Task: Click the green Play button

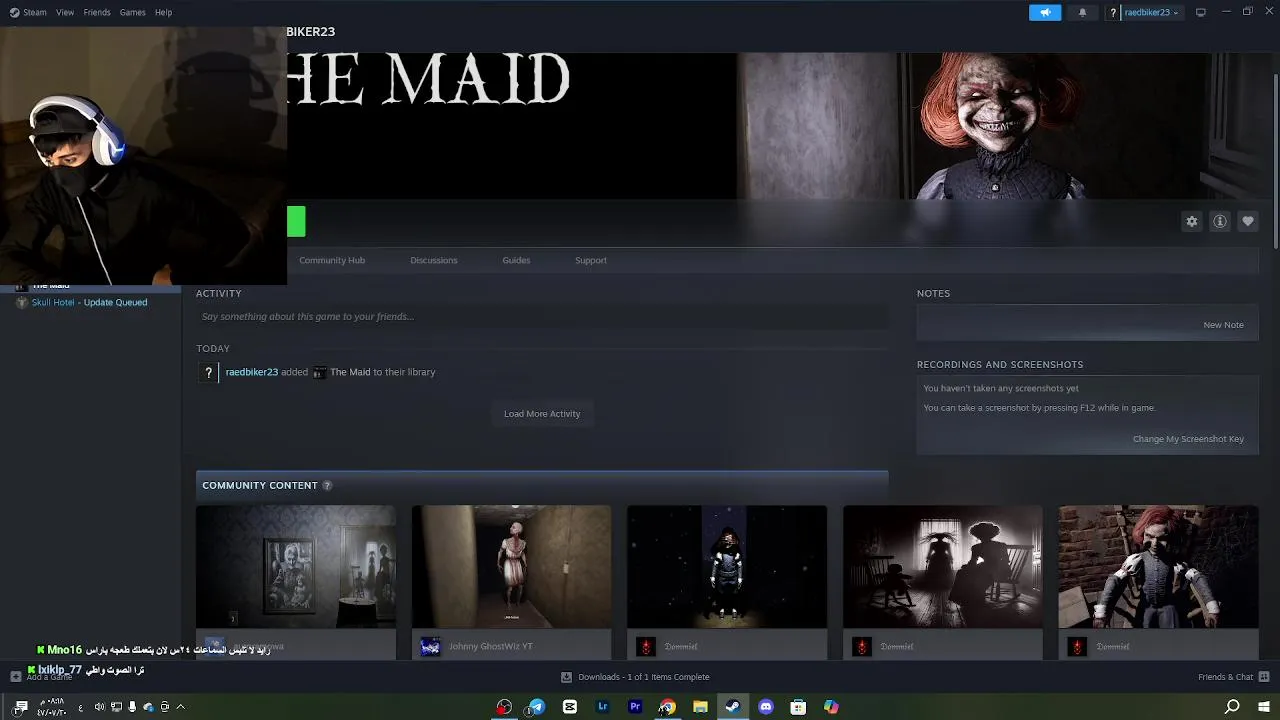Action: [296, 222]
